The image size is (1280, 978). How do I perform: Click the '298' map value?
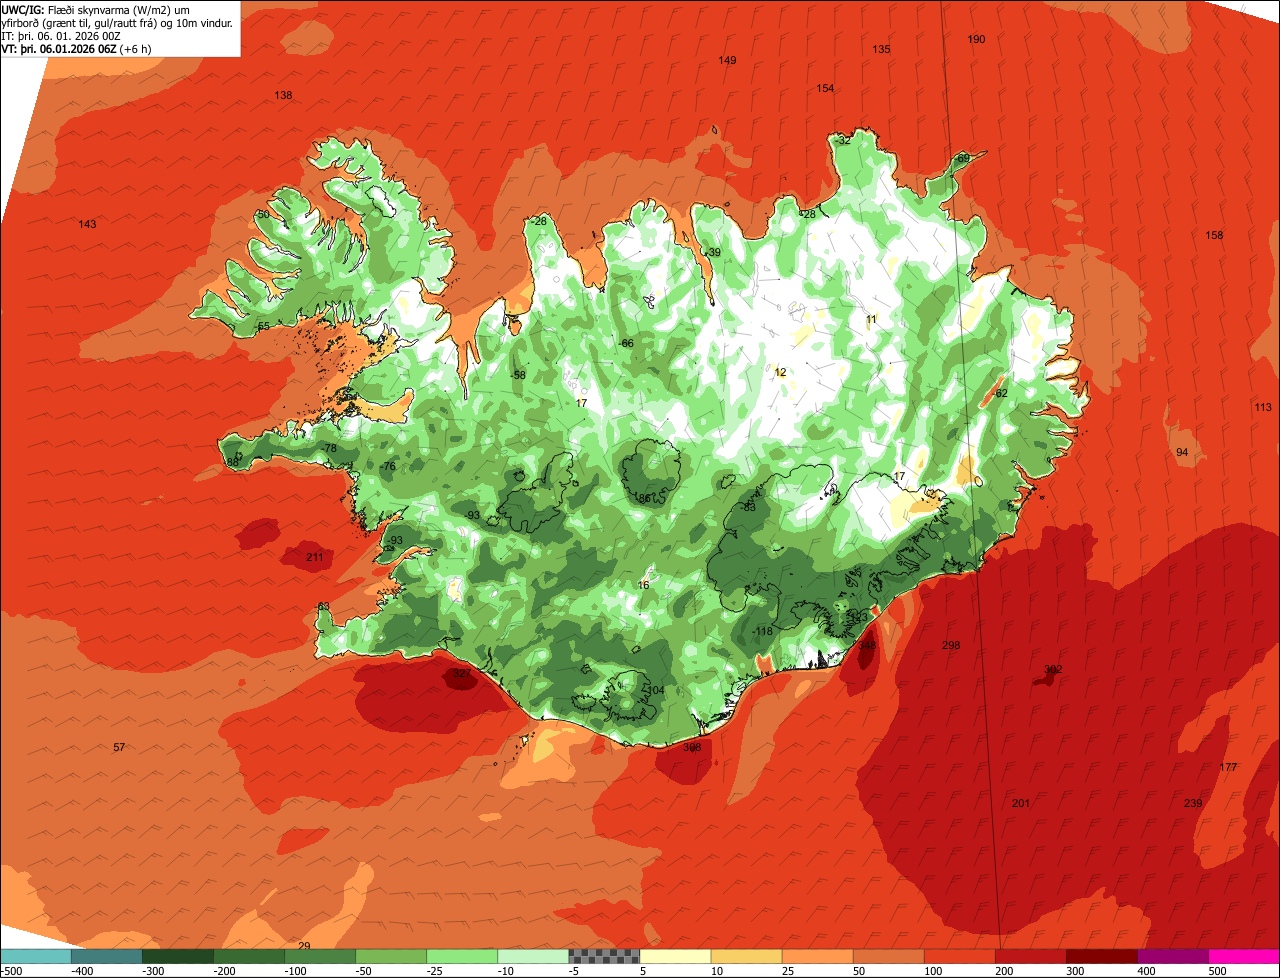coord(951,645)
